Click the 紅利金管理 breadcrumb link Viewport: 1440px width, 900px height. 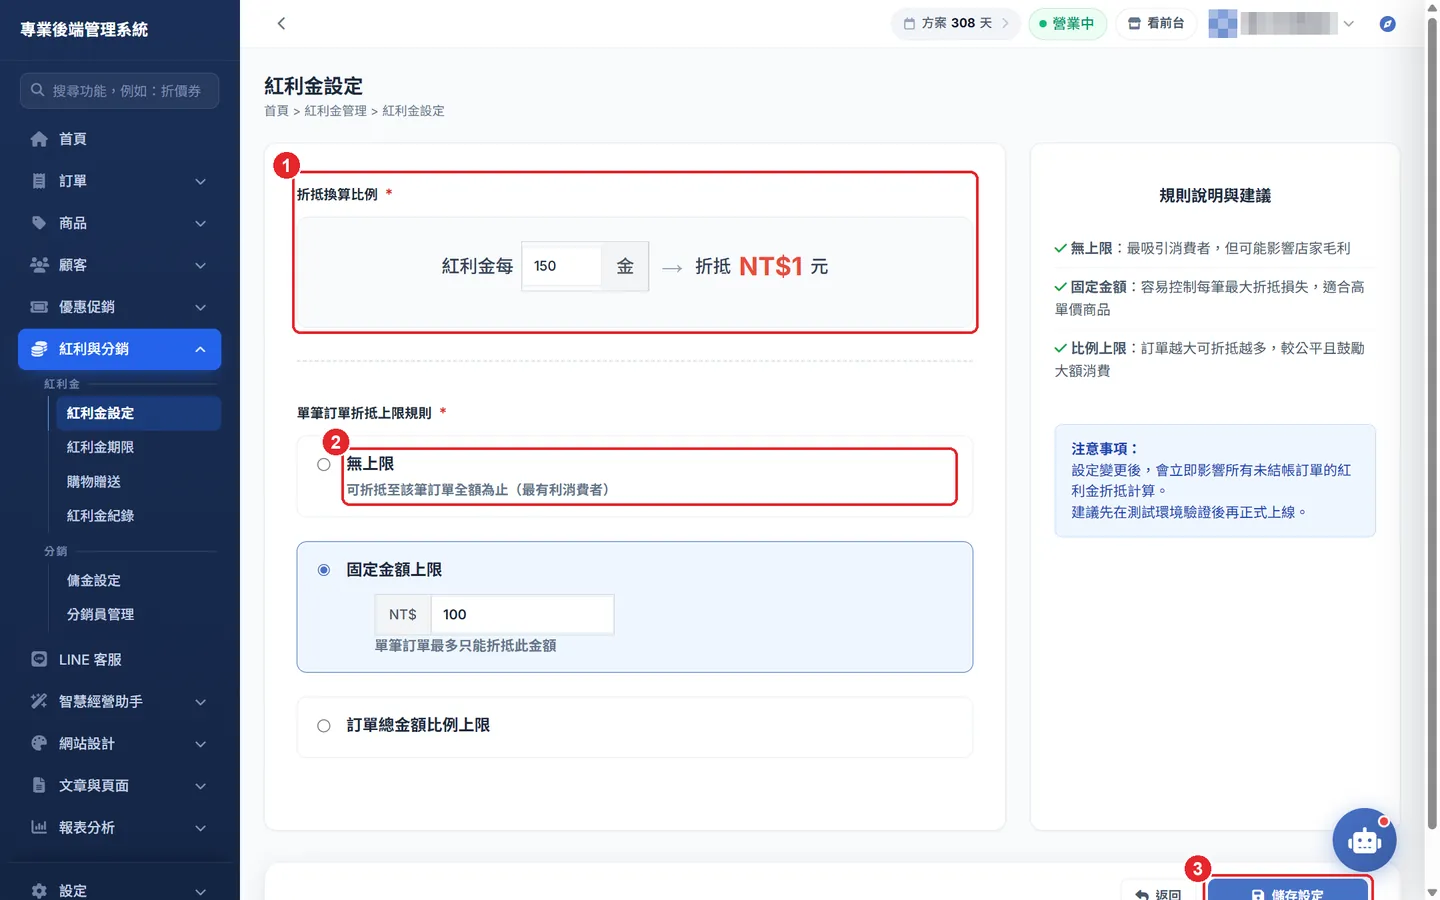(x=336, y=111)
